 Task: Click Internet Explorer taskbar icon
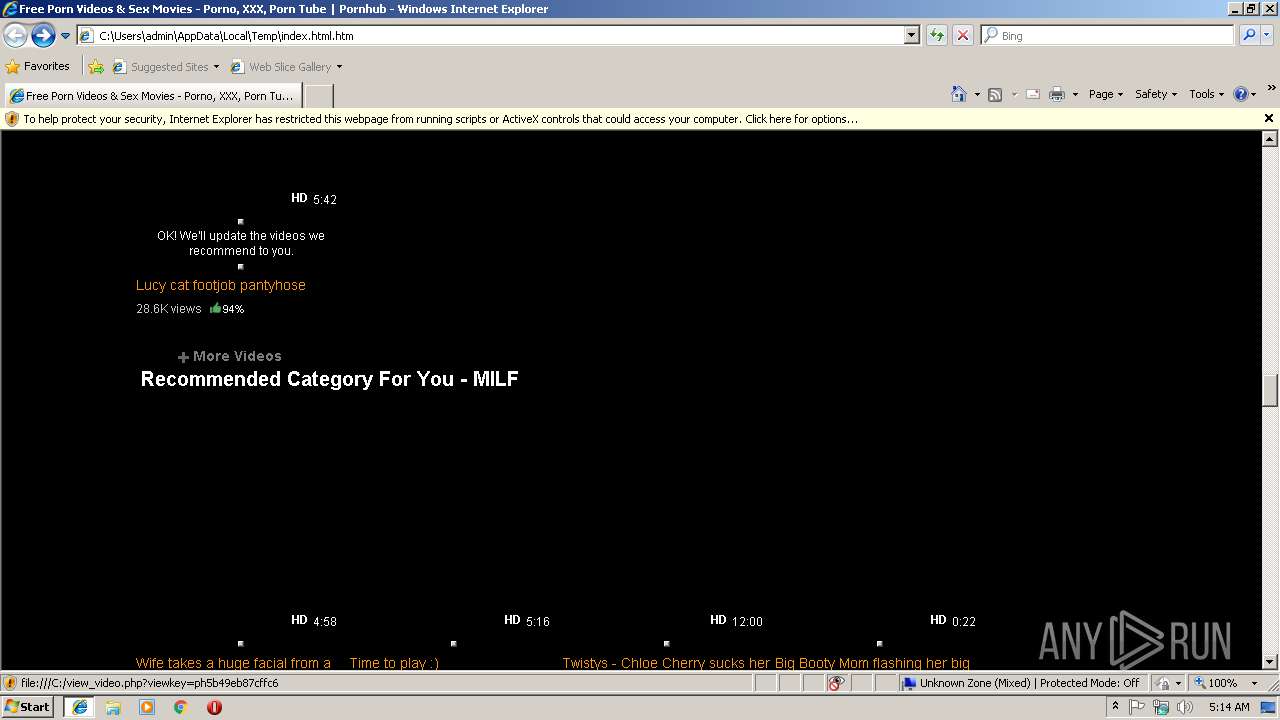pyautogui.click(x=80, y=707)
